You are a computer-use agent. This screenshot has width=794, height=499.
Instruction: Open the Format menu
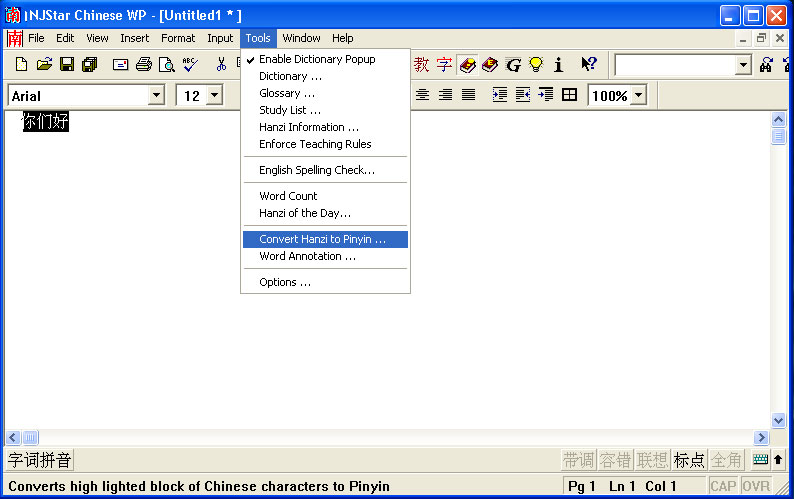(178, 38)
